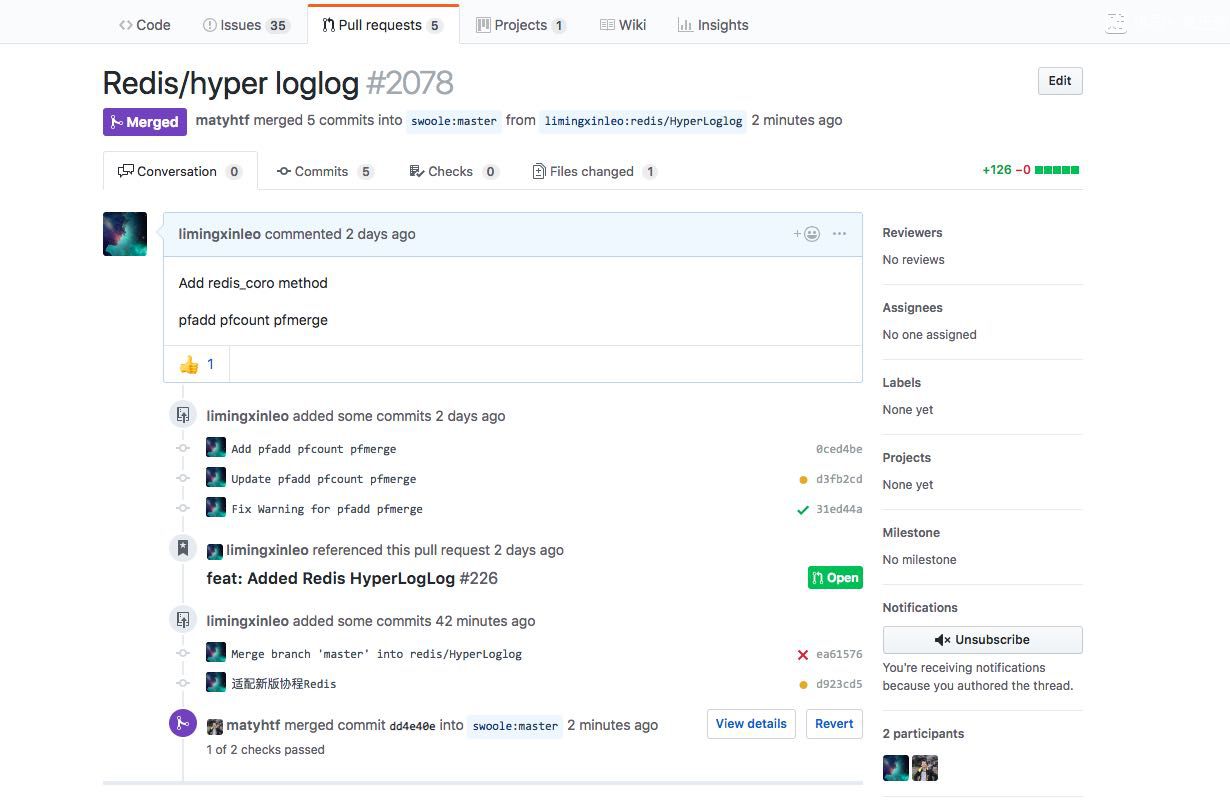Select '1 of 2 checks passed' text

[266, 750]
